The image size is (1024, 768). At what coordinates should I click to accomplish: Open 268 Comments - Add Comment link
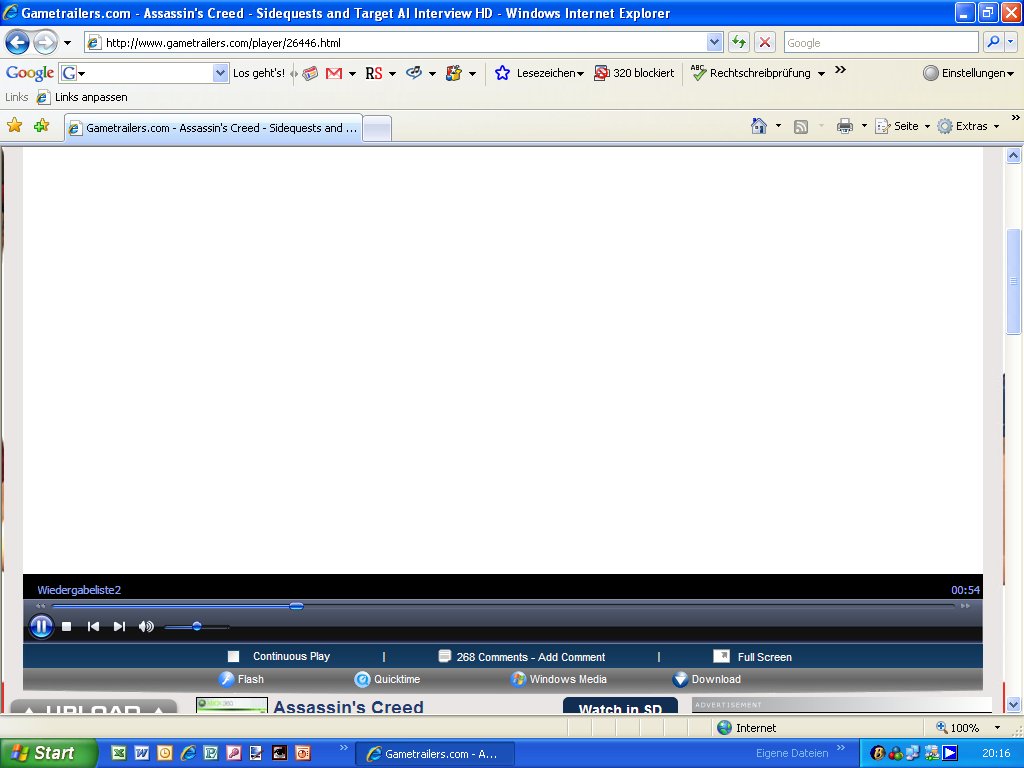[x=530, y=657]
